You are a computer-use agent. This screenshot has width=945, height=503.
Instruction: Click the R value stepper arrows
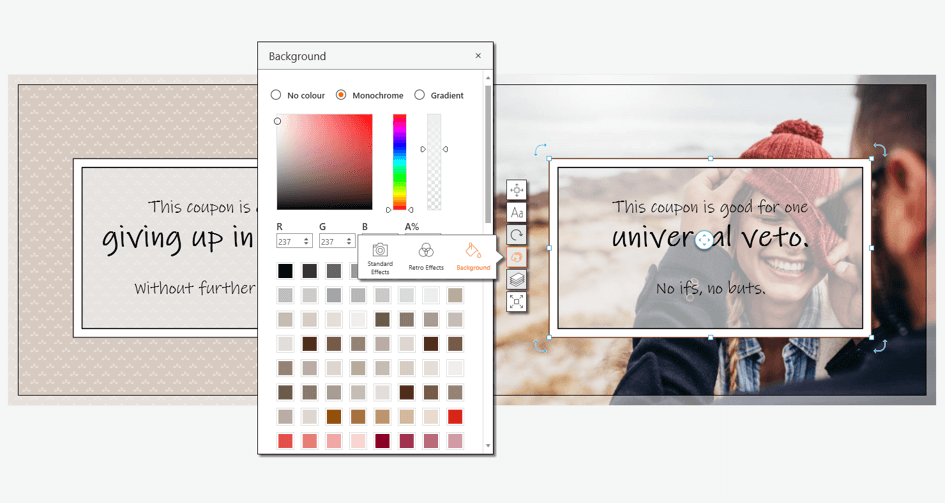tap(306, 241)
